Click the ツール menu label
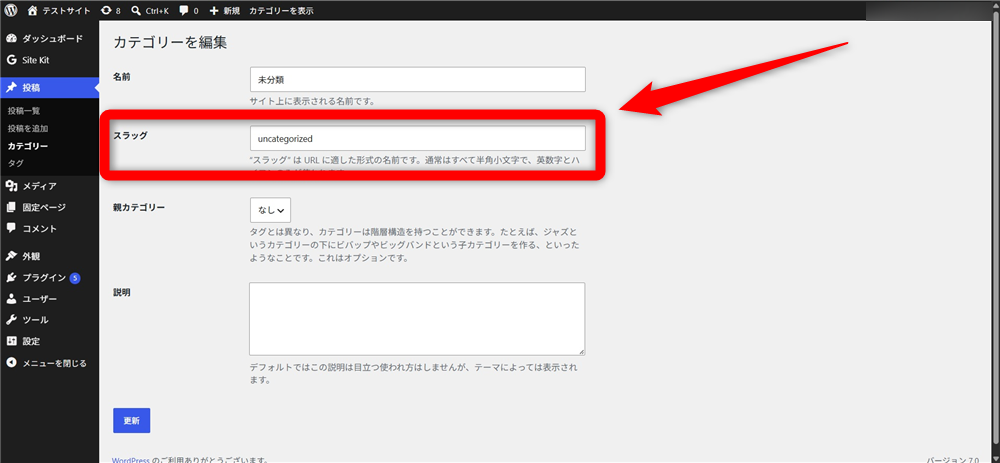Screen dimensions: 1000x463 pyautogui.click(x=35, y=320)
